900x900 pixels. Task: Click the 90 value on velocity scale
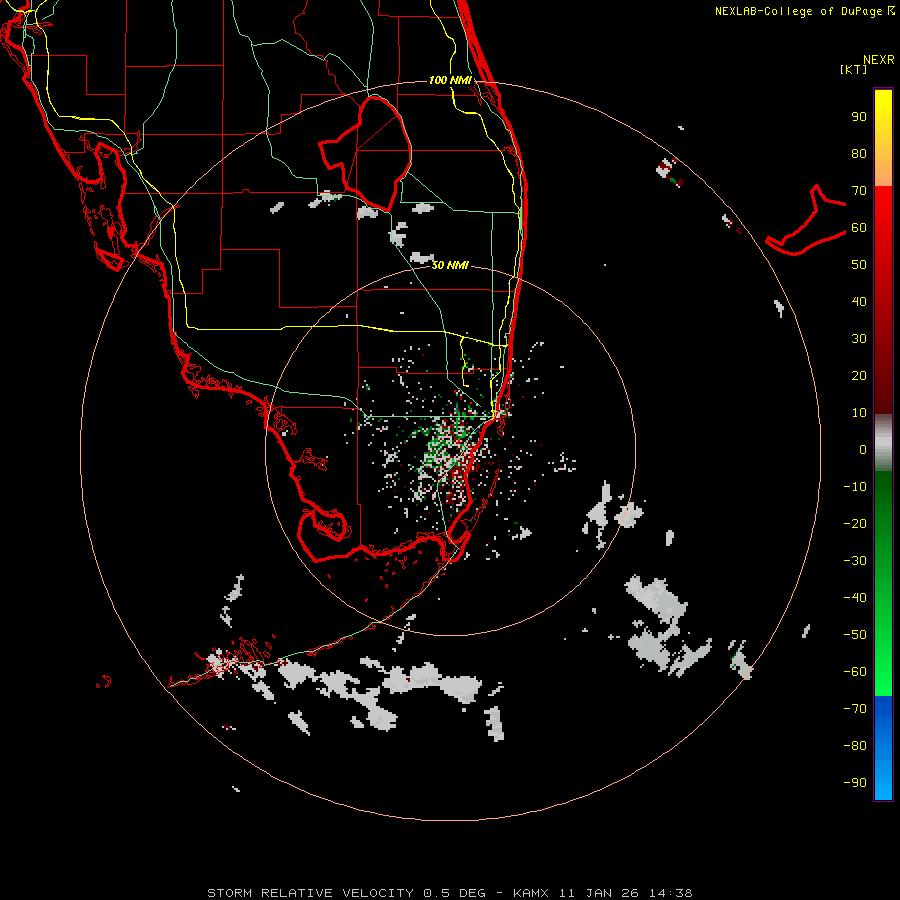click(x=859, y=117)
